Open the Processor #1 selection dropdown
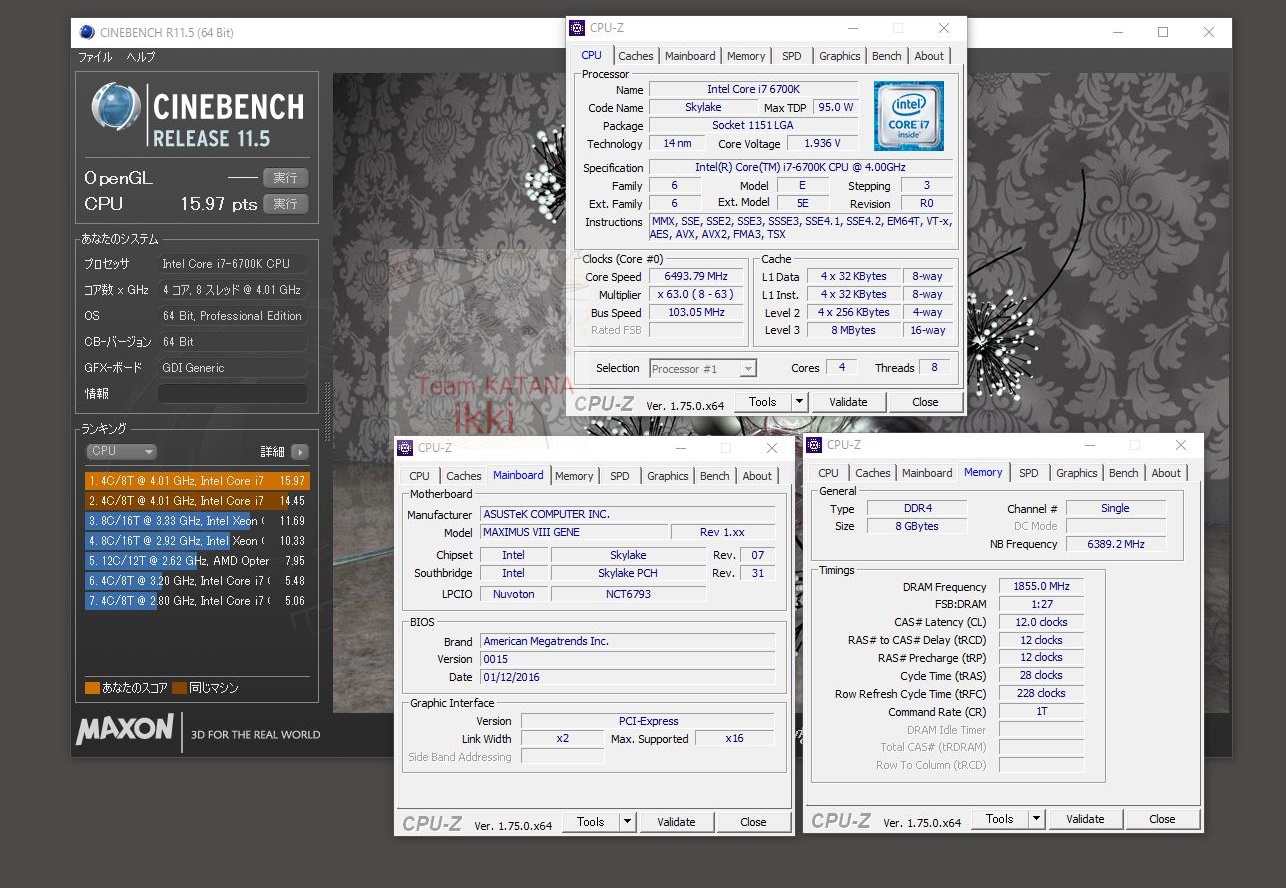1286x888 pixels. 703,368
